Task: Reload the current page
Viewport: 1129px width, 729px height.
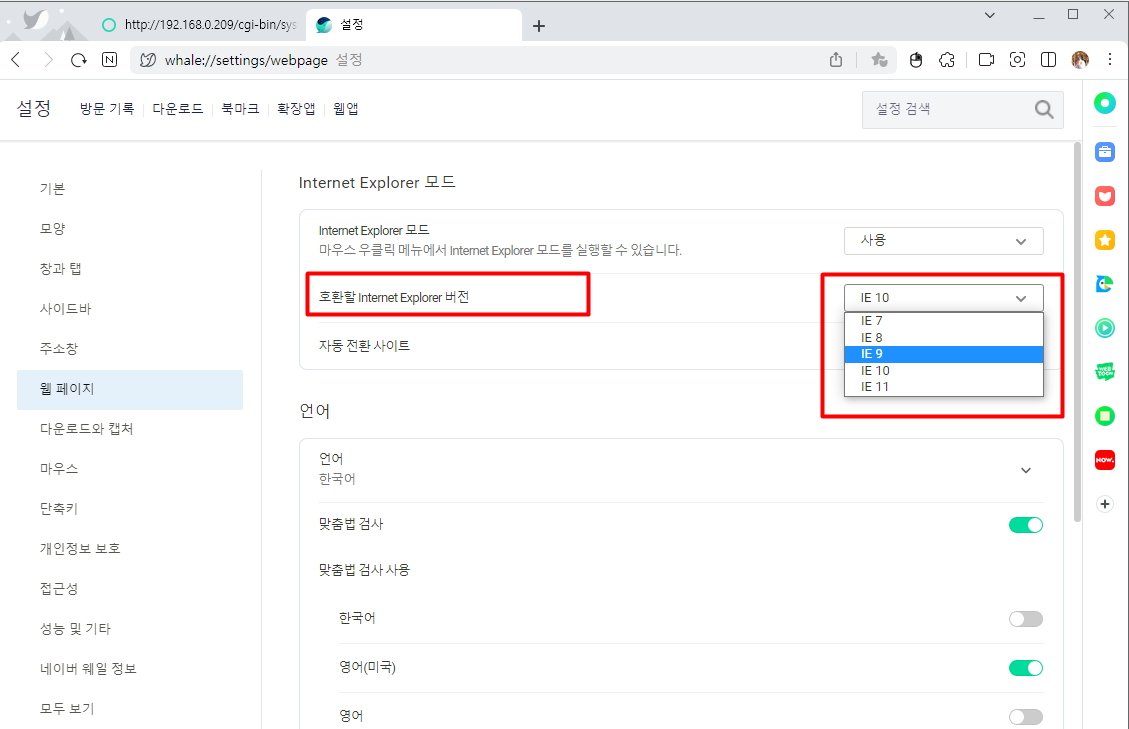Action: [x=78, y=60]
